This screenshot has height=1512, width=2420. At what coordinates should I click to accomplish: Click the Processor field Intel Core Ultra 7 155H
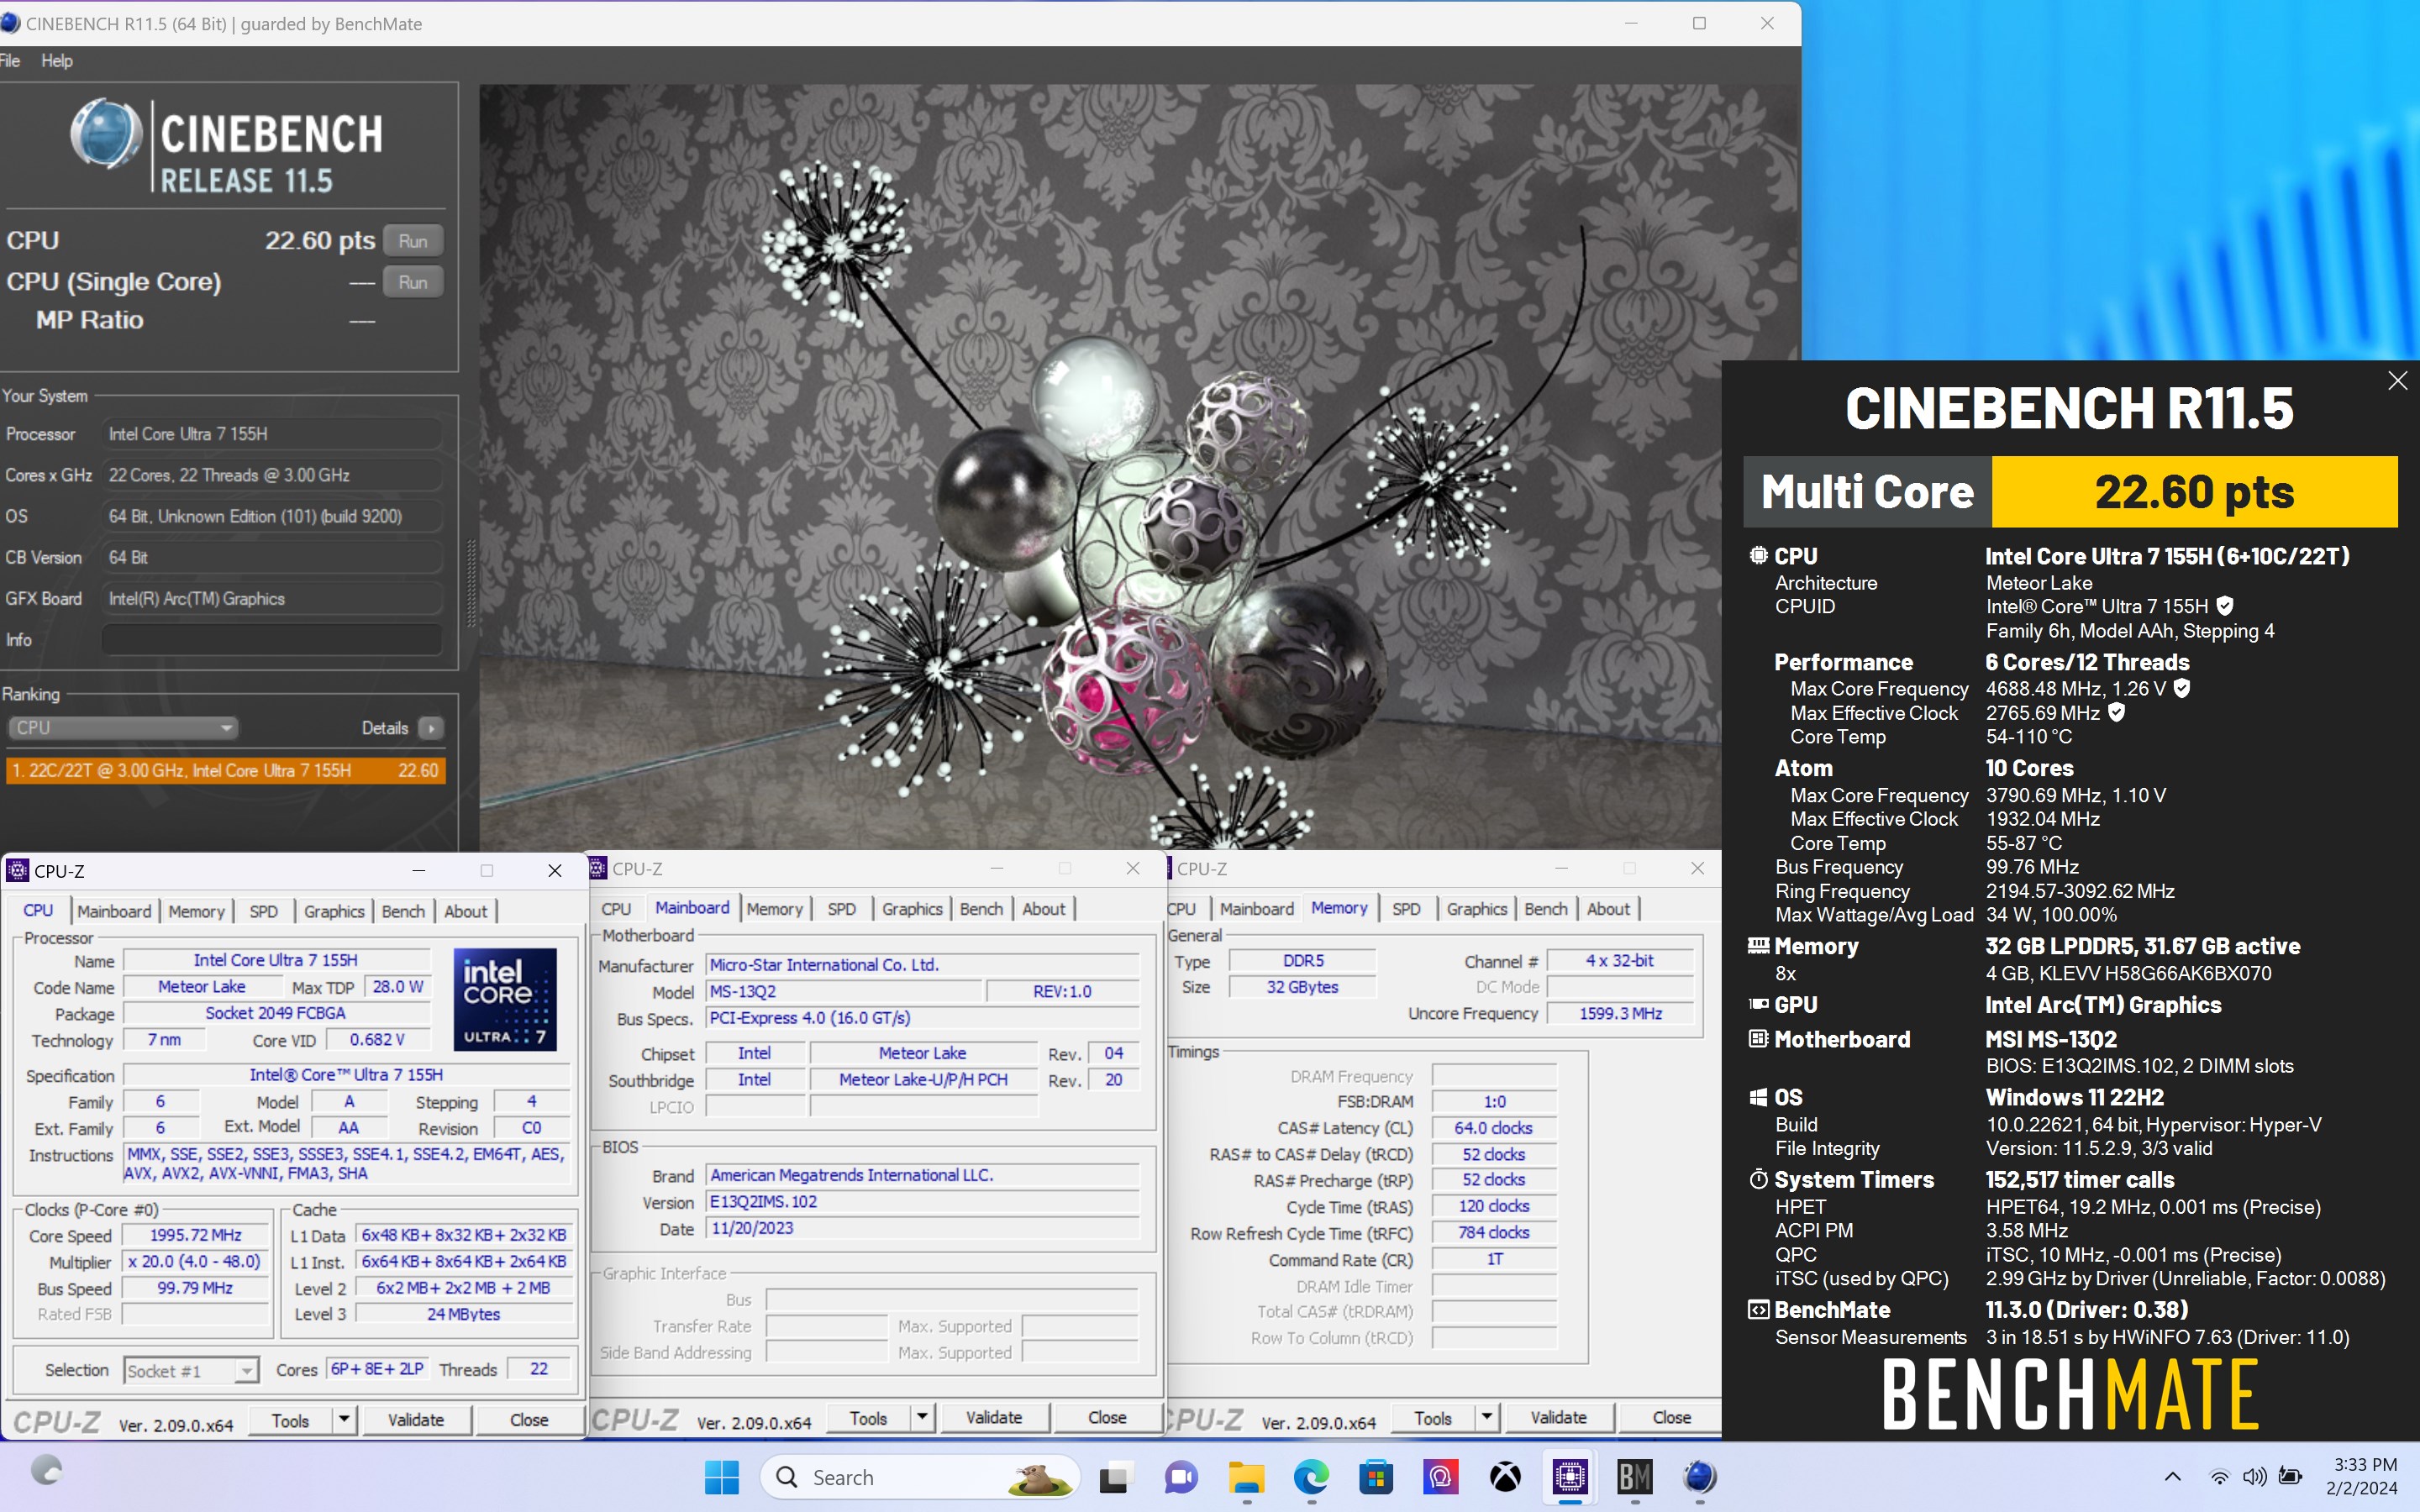pyautogui.click(x=272, y=434)
